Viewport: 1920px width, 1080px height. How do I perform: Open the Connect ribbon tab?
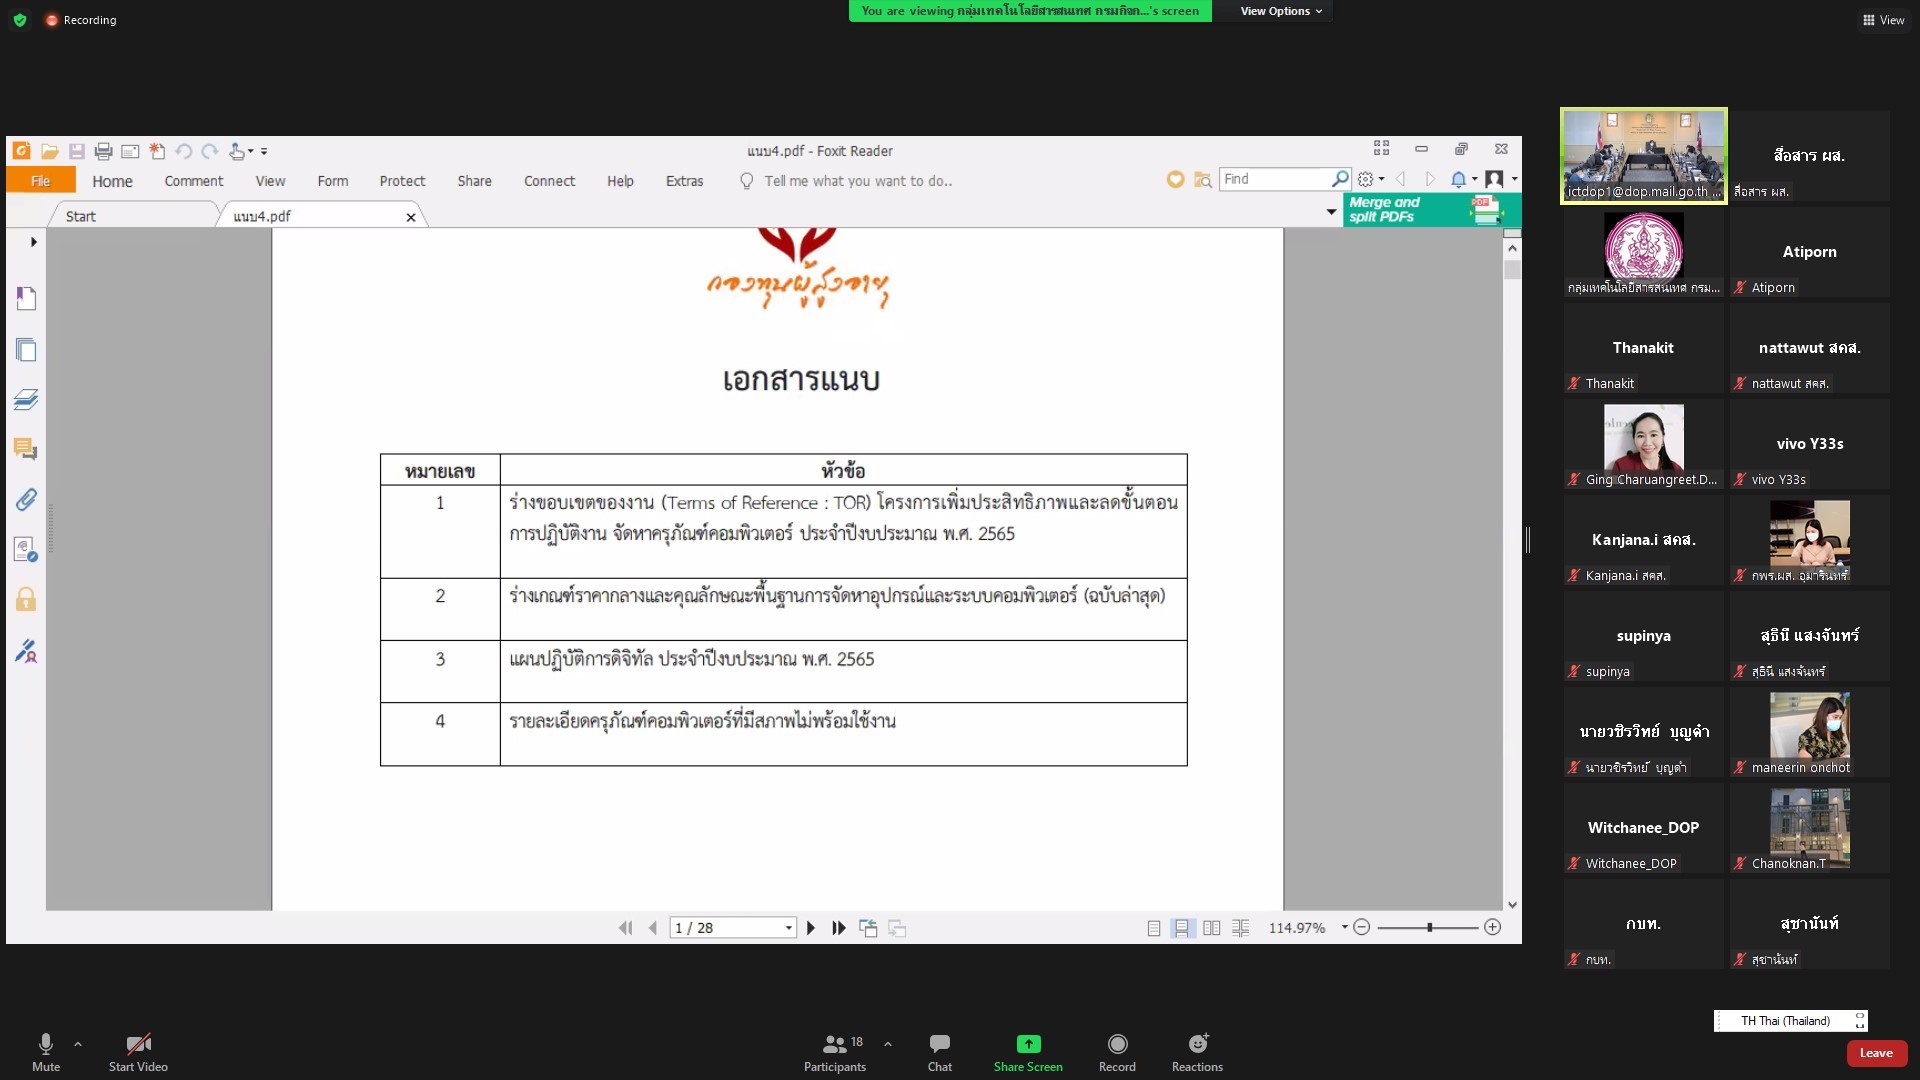click(549, 181)
